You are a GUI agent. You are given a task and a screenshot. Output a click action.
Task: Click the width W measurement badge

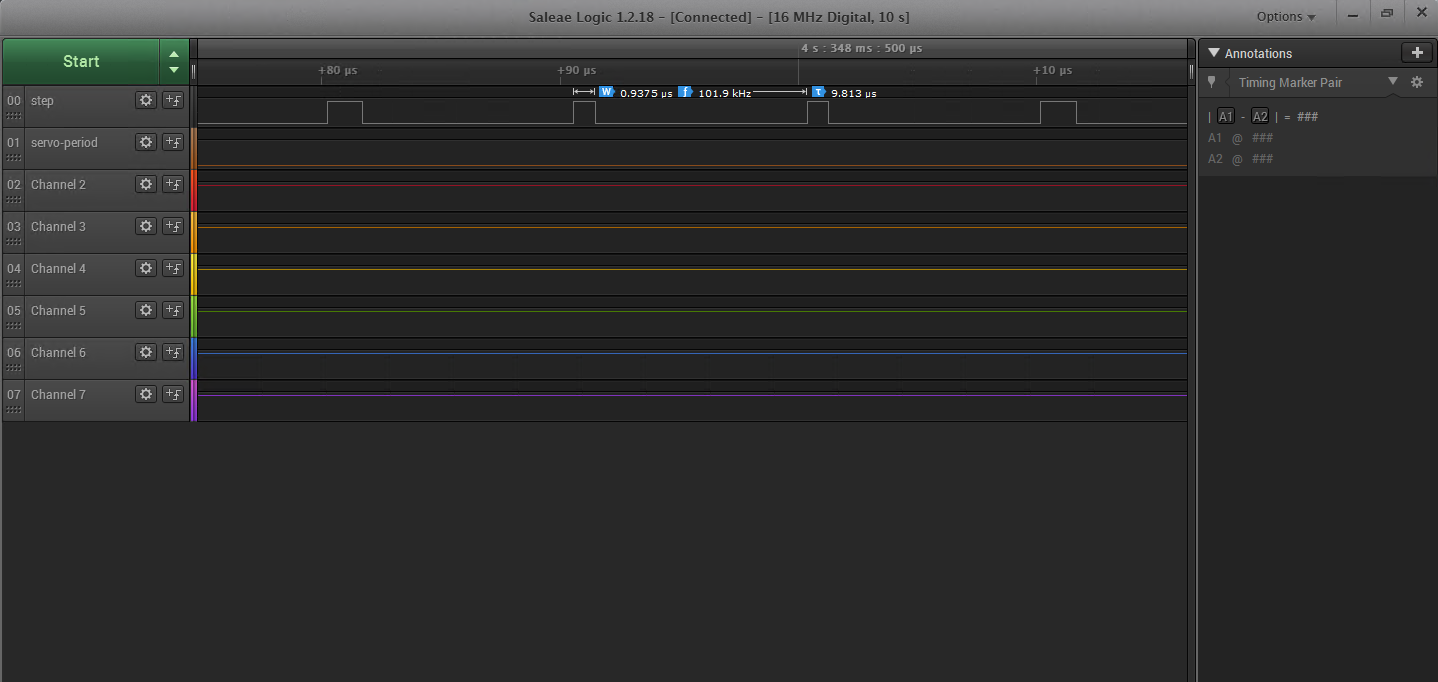pyautogui.click(x=606, y=92)
